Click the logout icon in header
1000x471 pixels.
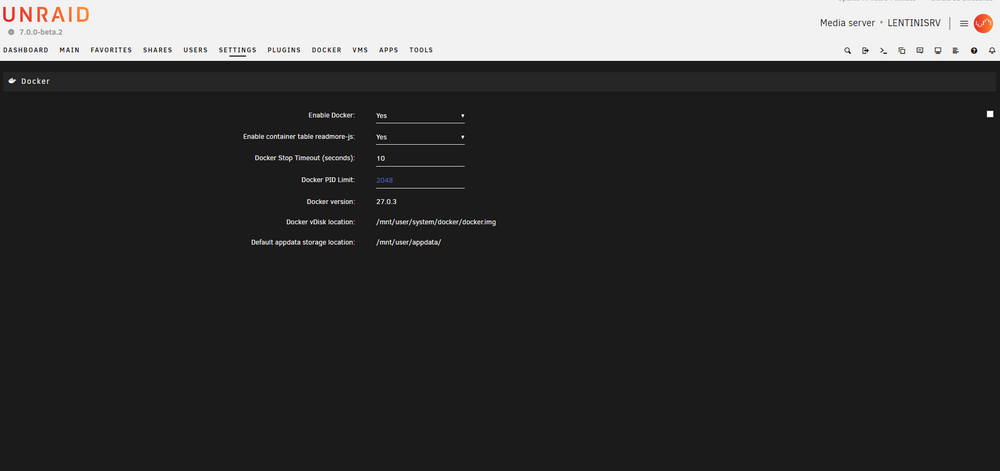865,50
